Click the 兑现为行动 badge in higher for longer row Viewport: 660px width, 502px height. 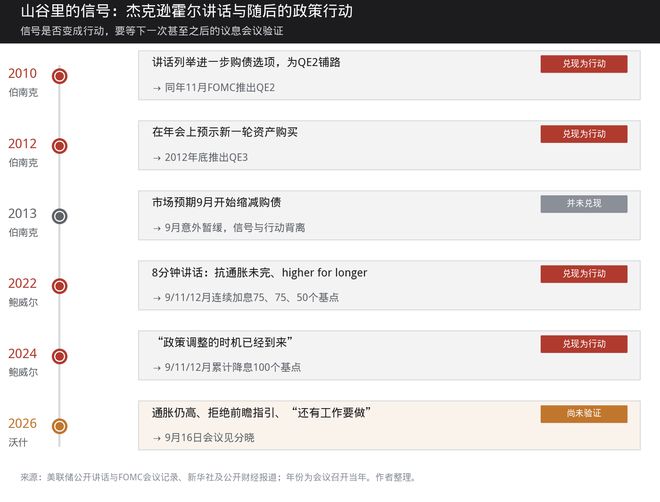(x=584, y=274)
